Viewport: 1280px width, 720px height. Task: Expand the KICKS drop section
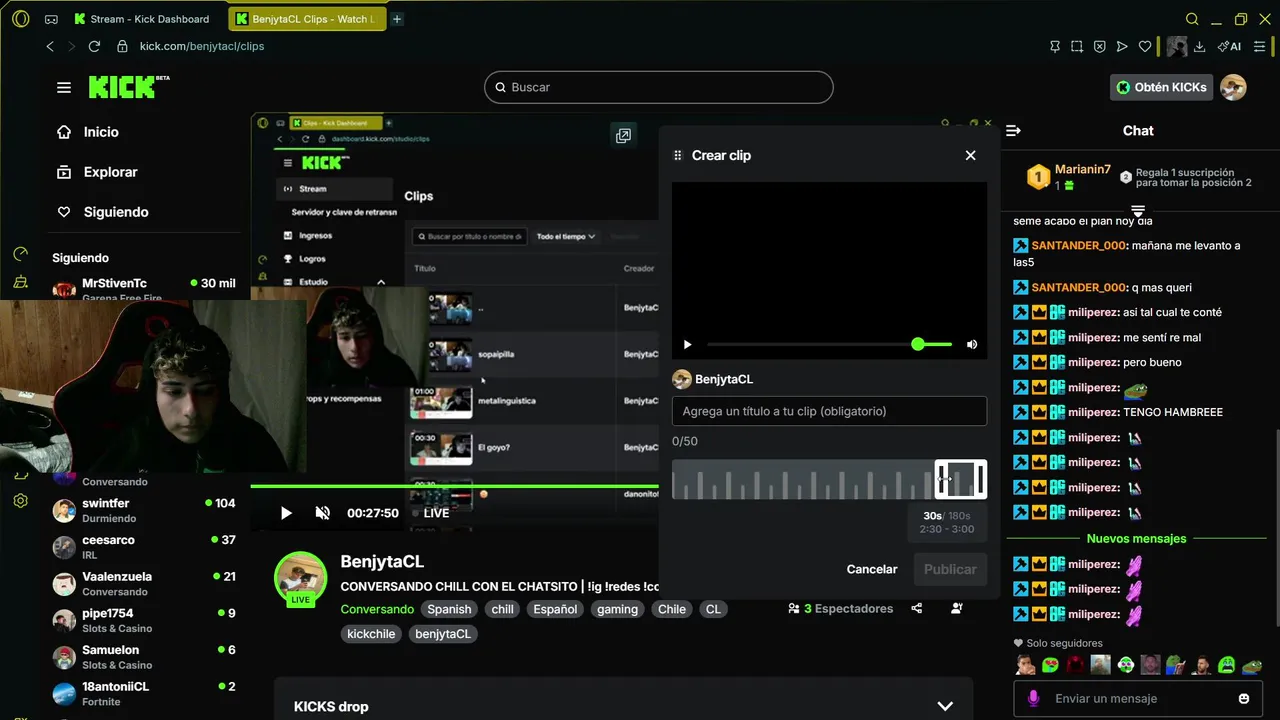[x=945, y=706]
